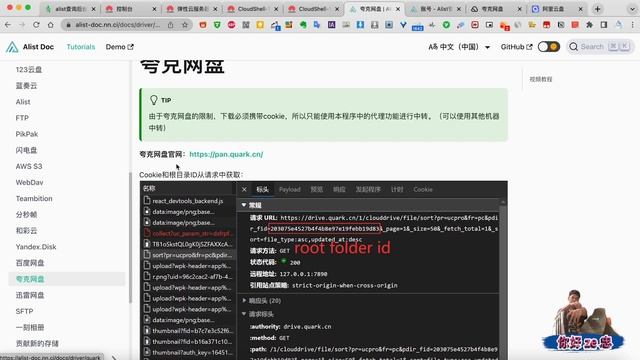
Task: Click the browser back arrow
Action: pyautogui.click(x=8, y=25)
